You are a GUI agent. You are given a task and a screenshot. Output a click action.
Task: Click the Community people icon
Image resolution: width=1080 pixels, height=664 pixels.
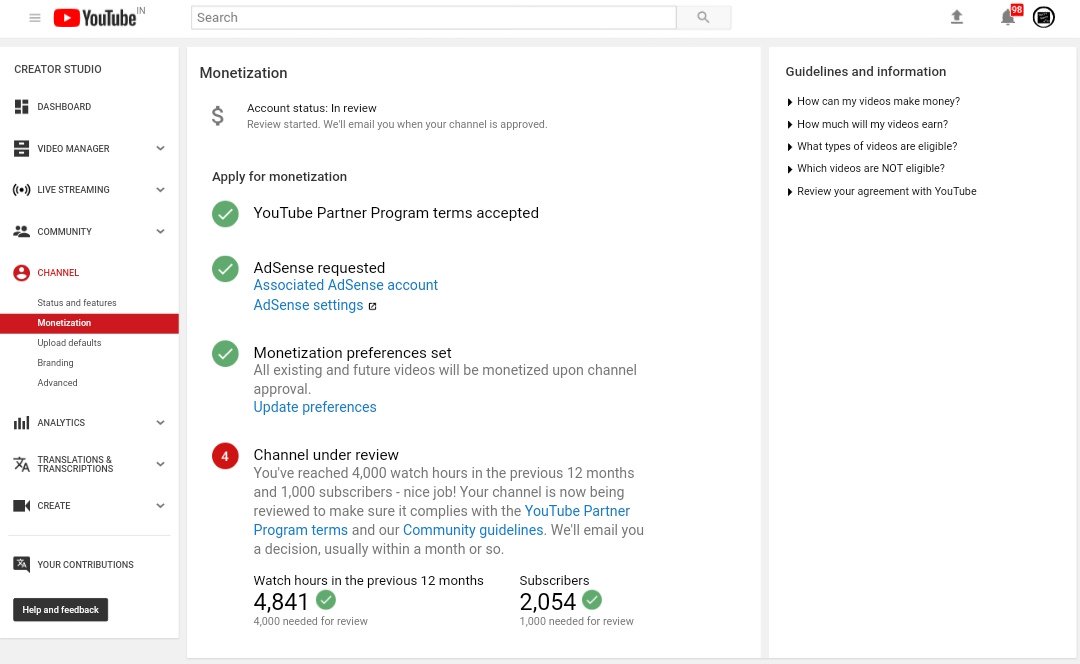point(21,231)
